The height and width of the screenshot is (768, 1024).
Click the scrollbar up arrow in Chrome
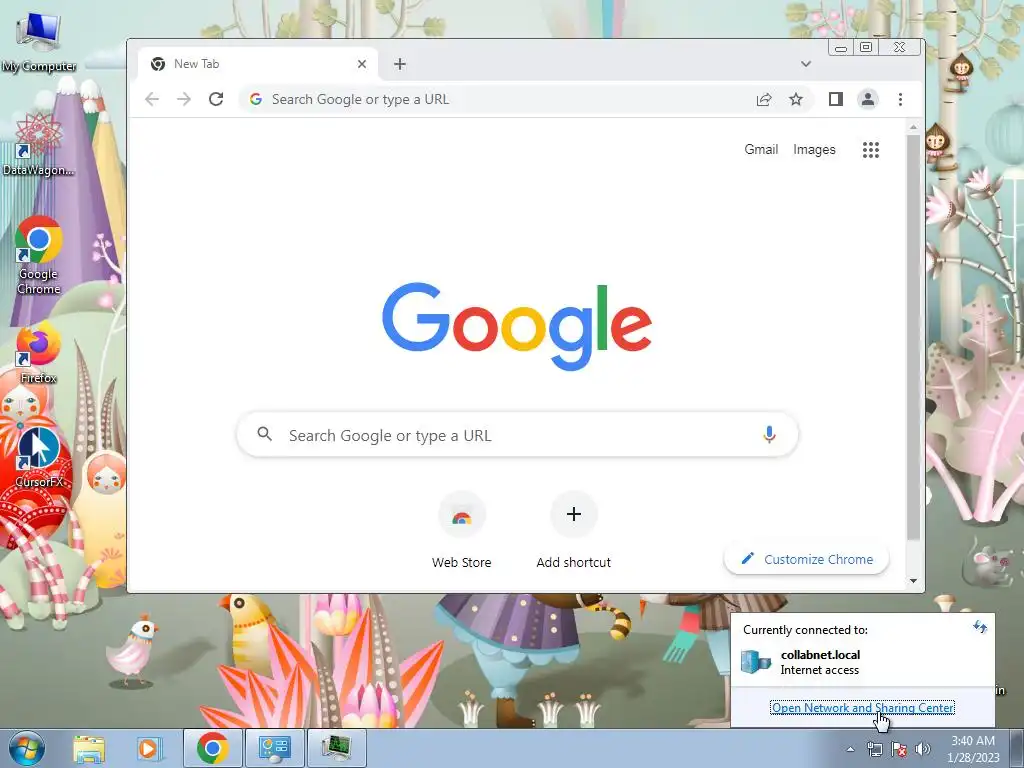(913, 127)
